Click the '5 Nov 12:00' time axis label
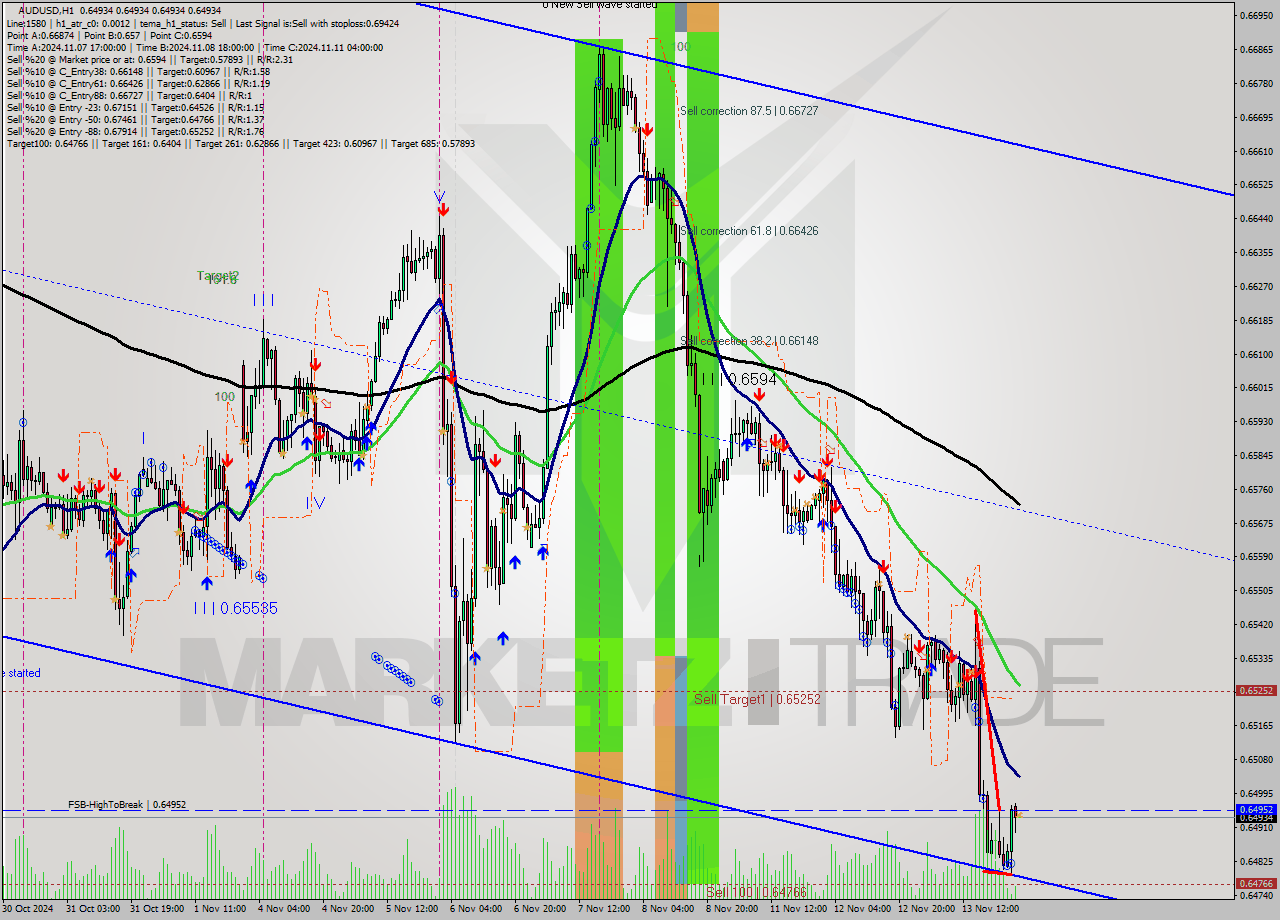This screenshot has width=1280, height=920. (x=413, y=909)
